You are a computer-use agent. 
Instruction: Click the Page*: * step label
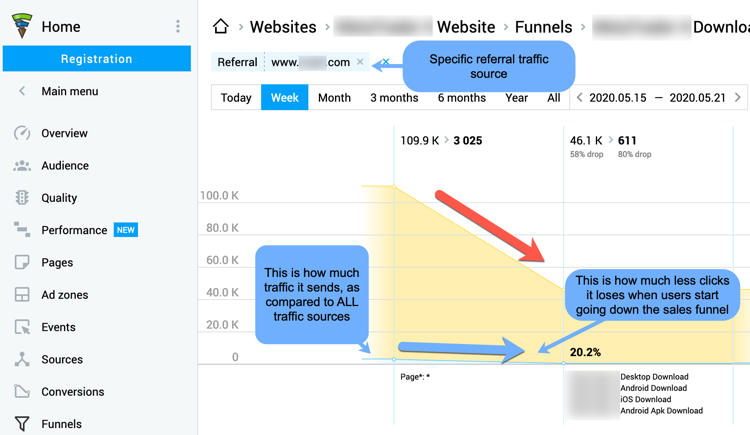point(415,377)
